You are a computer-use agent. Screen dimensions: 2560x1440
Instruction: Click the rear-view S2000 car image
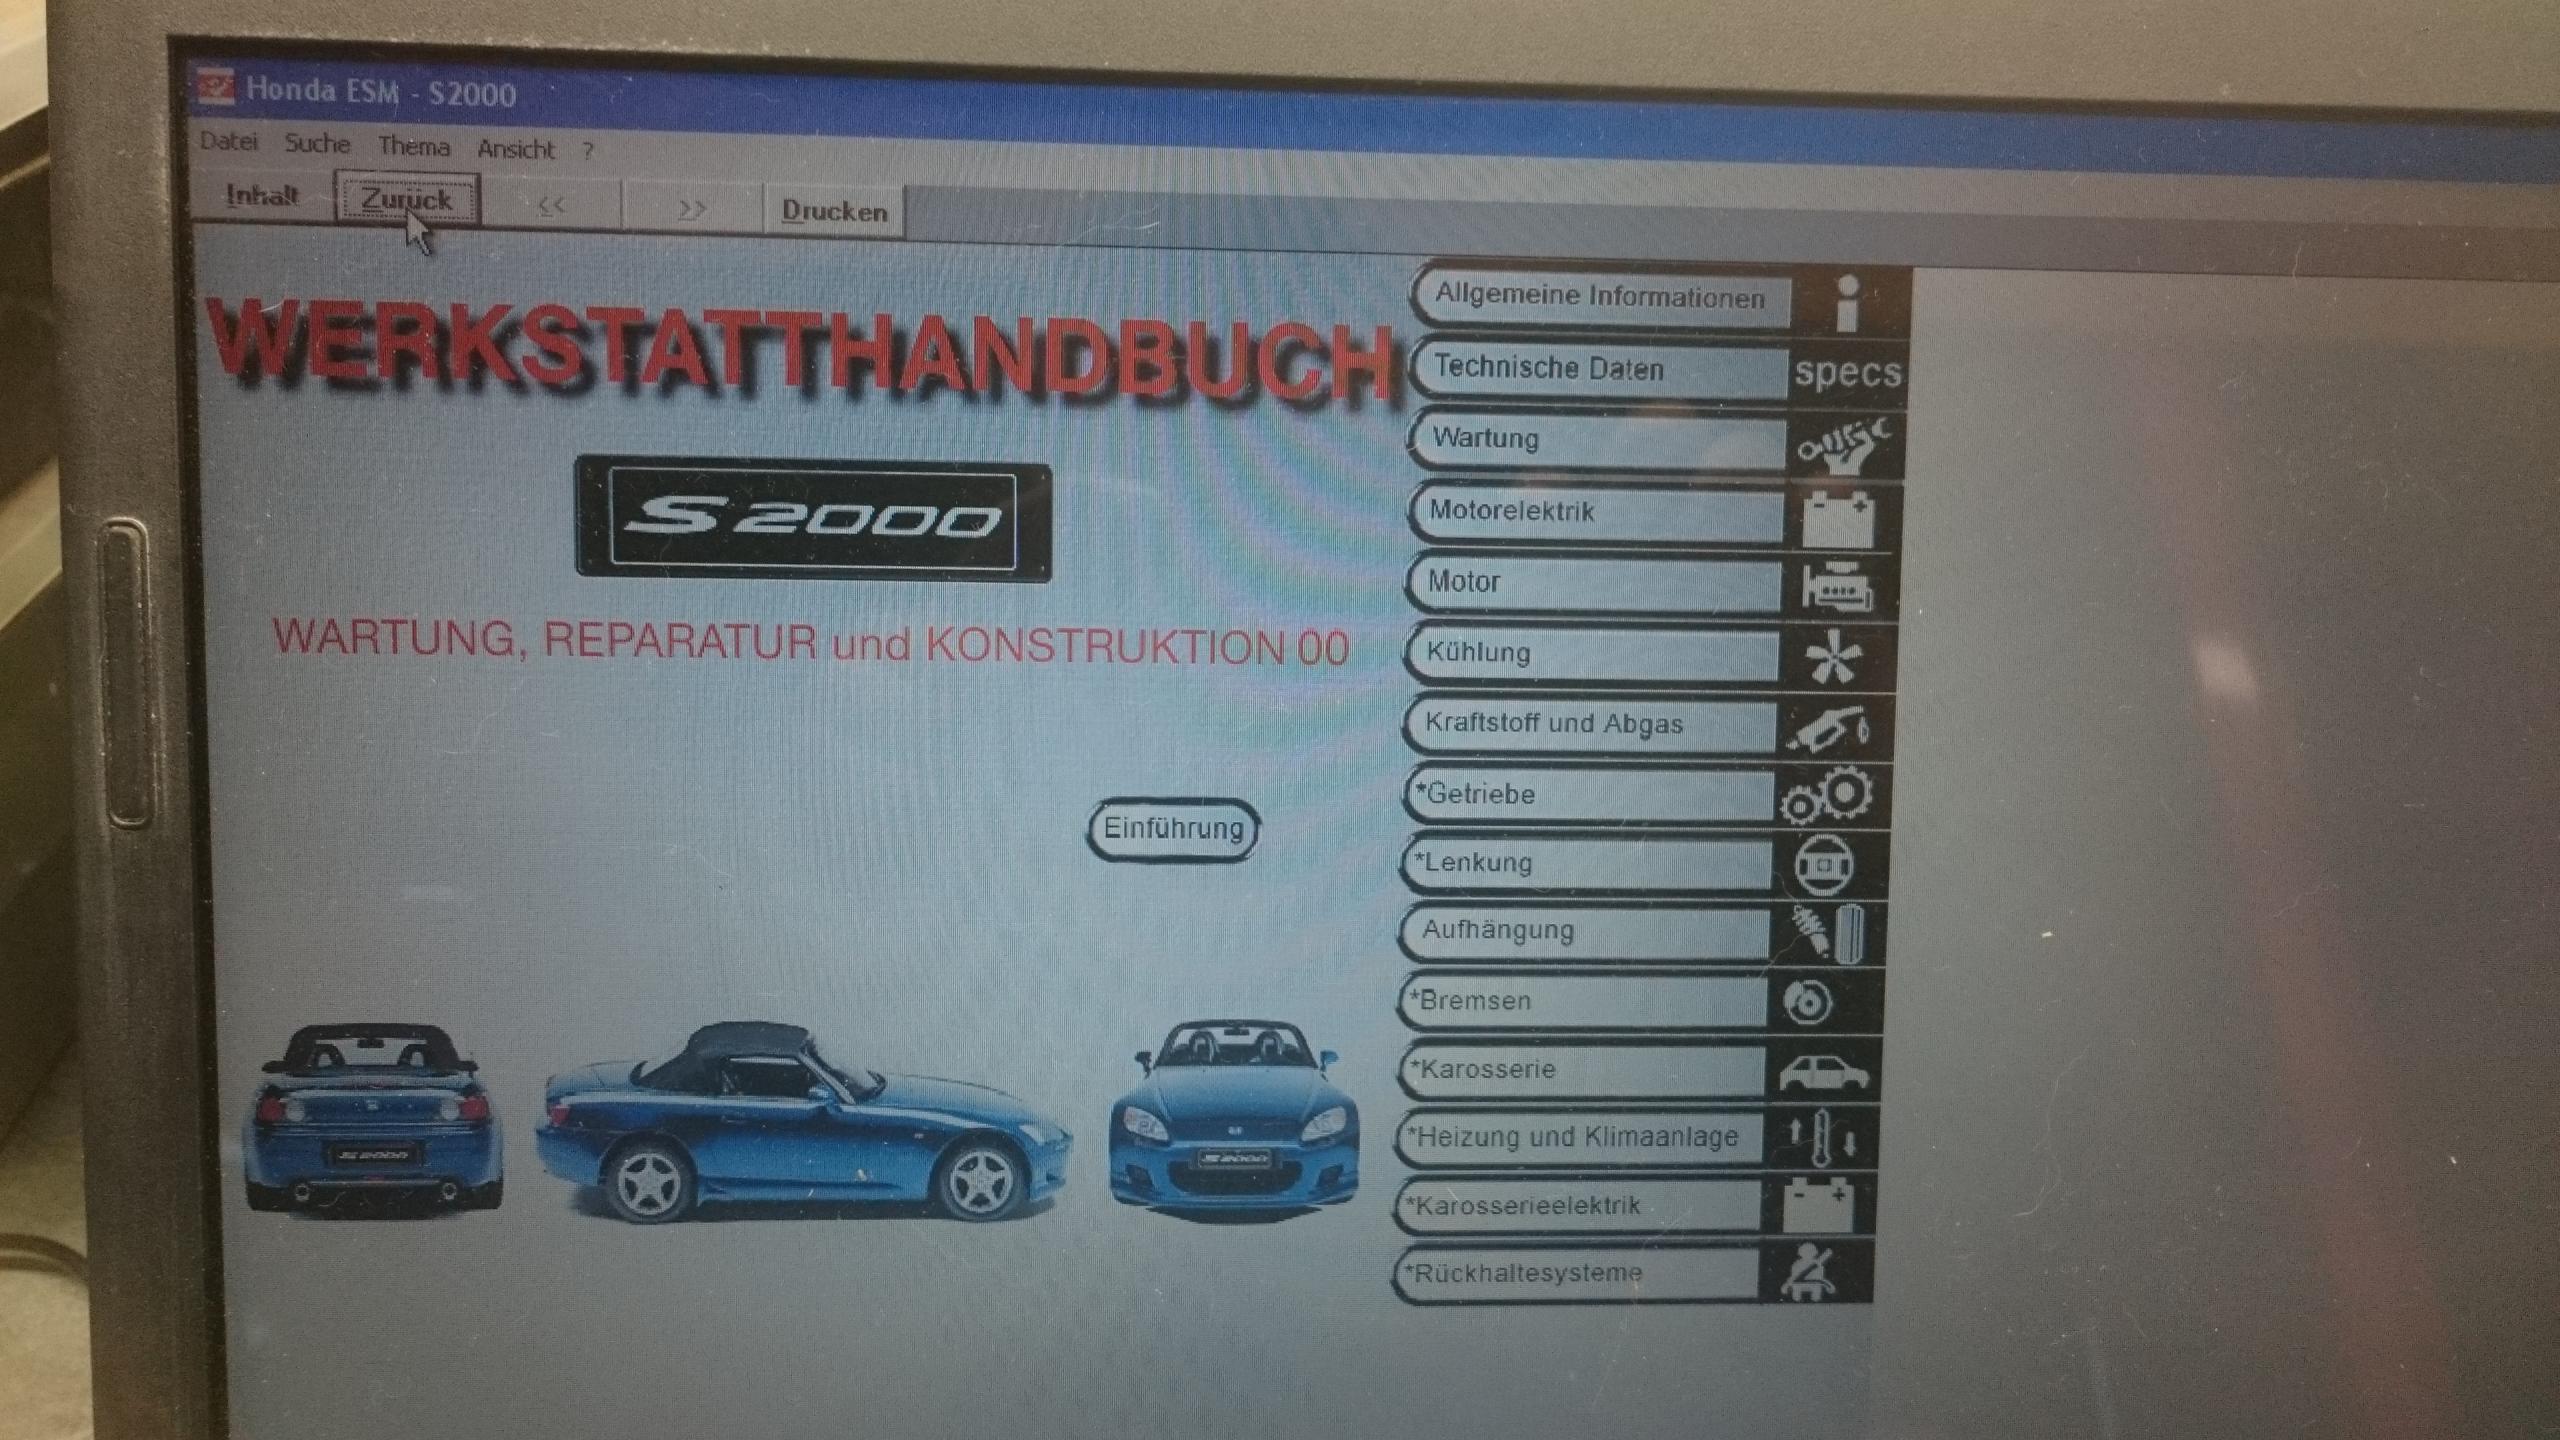point(374,1118)
